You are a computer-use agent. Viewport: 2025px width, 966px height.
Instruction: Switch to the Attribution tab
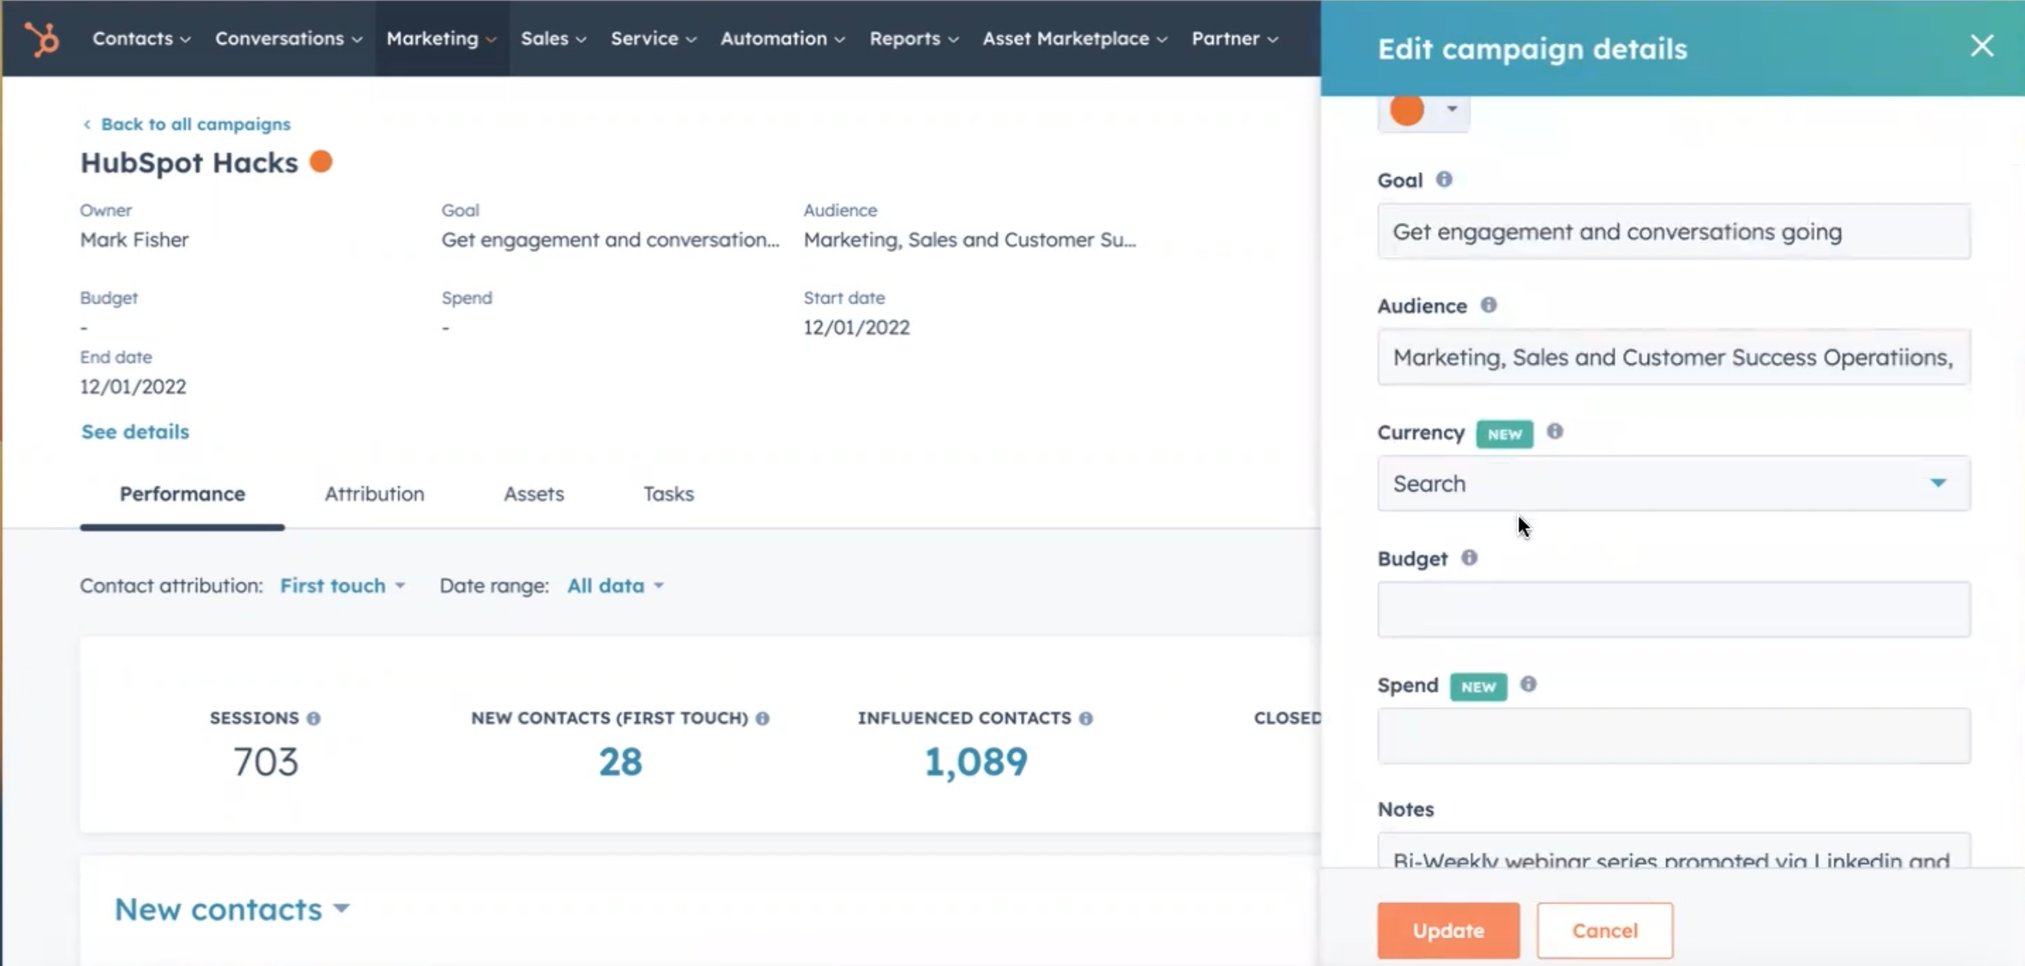point(374,494)
